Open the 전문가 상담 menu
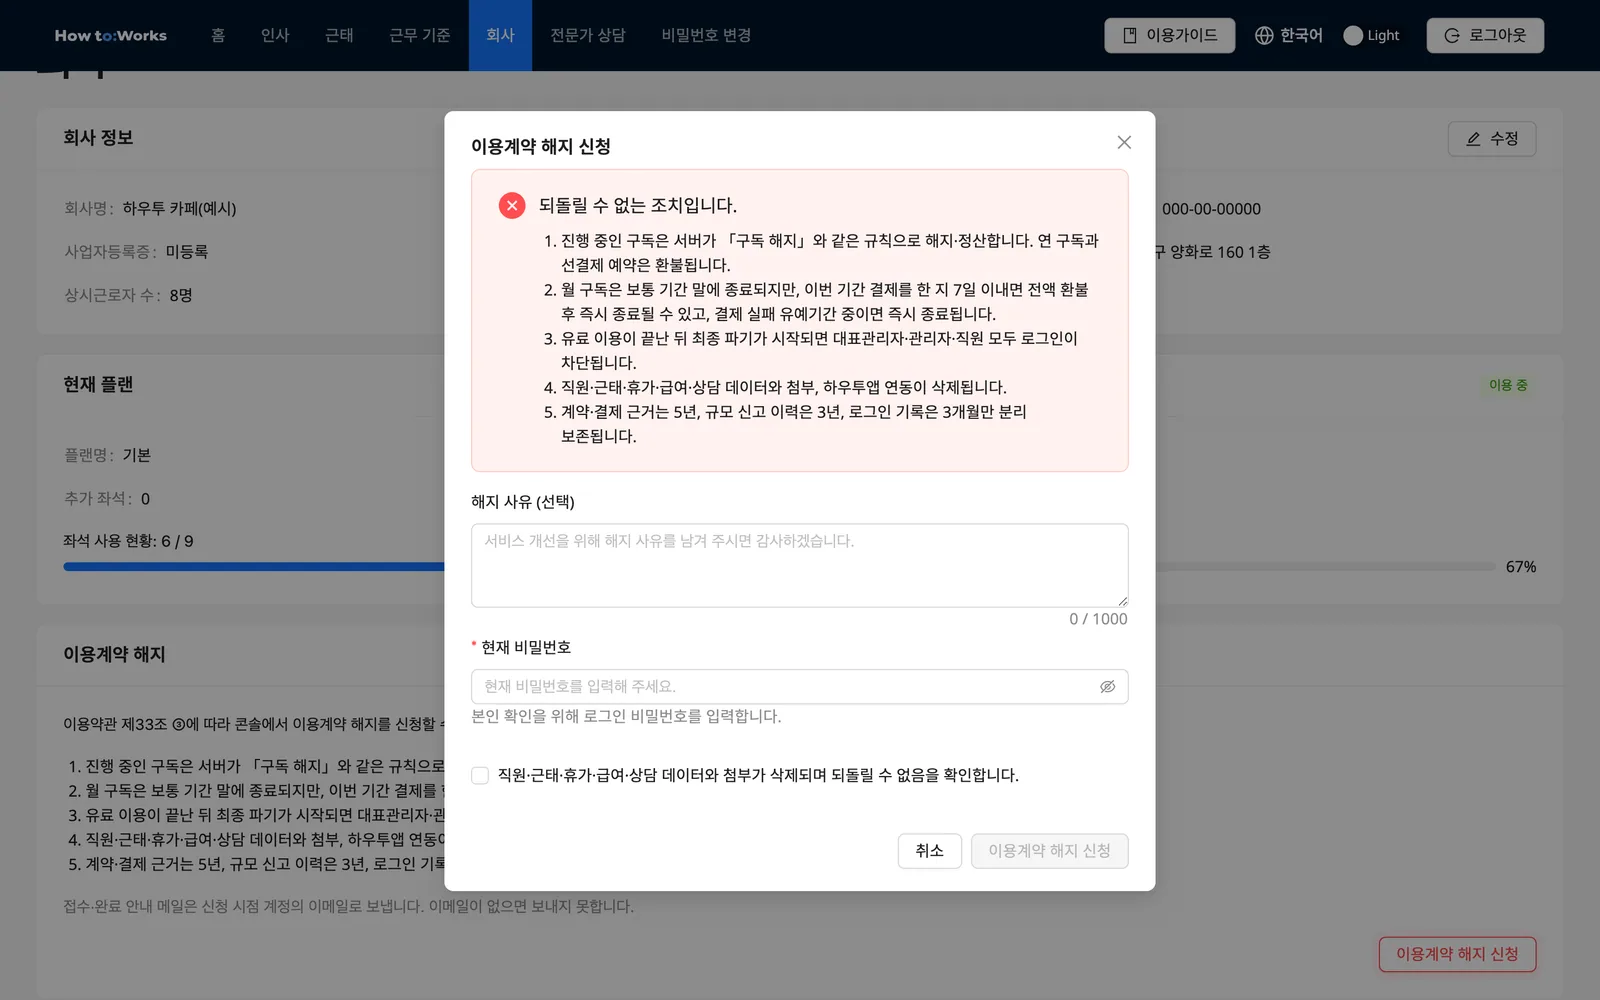 click(588, 35)
